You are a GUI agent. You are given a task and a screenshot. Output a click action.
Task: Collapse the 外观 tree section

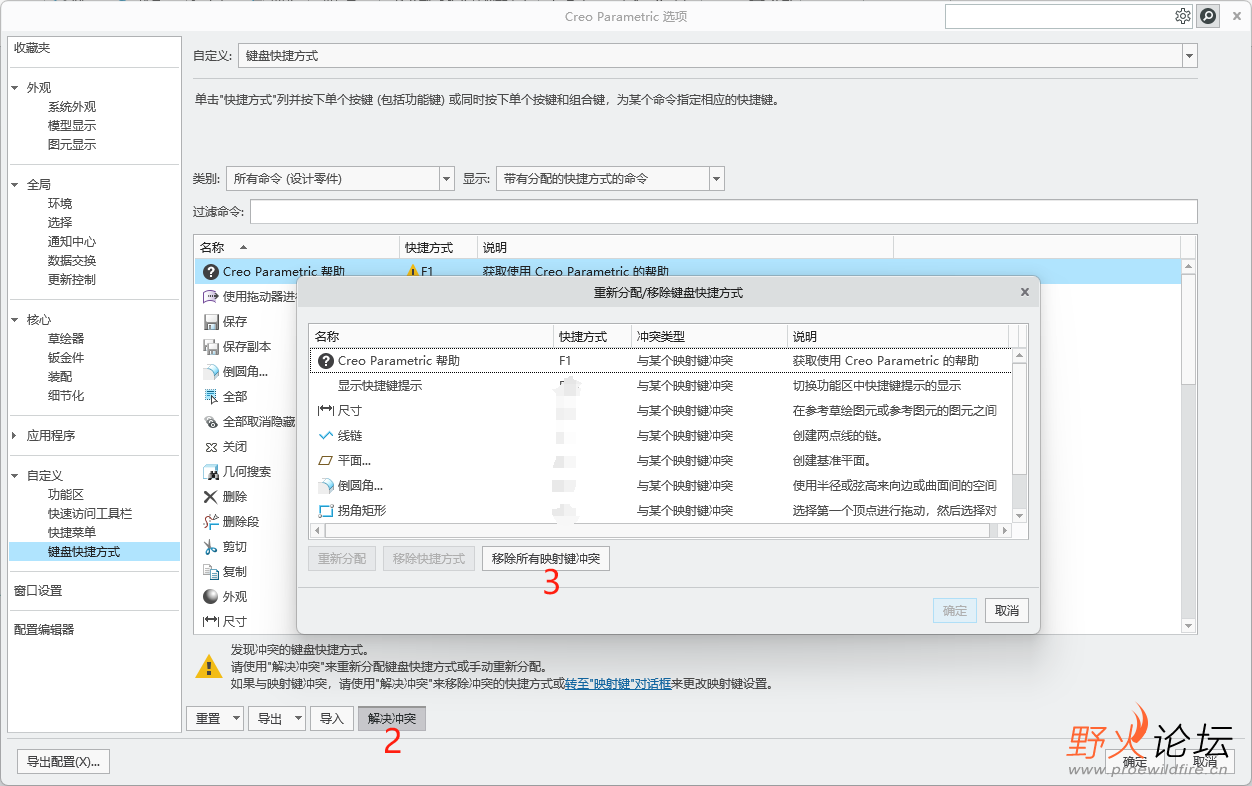[x=15, y=88]
